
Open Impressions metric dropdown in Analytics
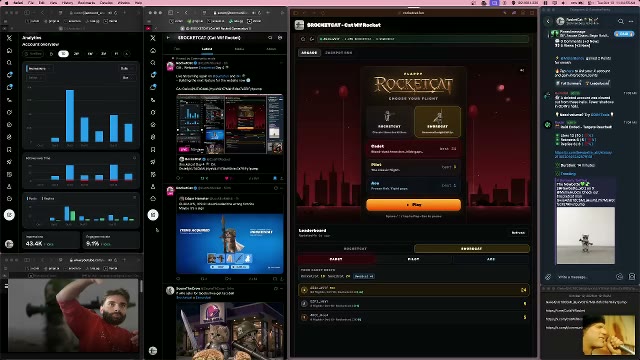(39, 69)
